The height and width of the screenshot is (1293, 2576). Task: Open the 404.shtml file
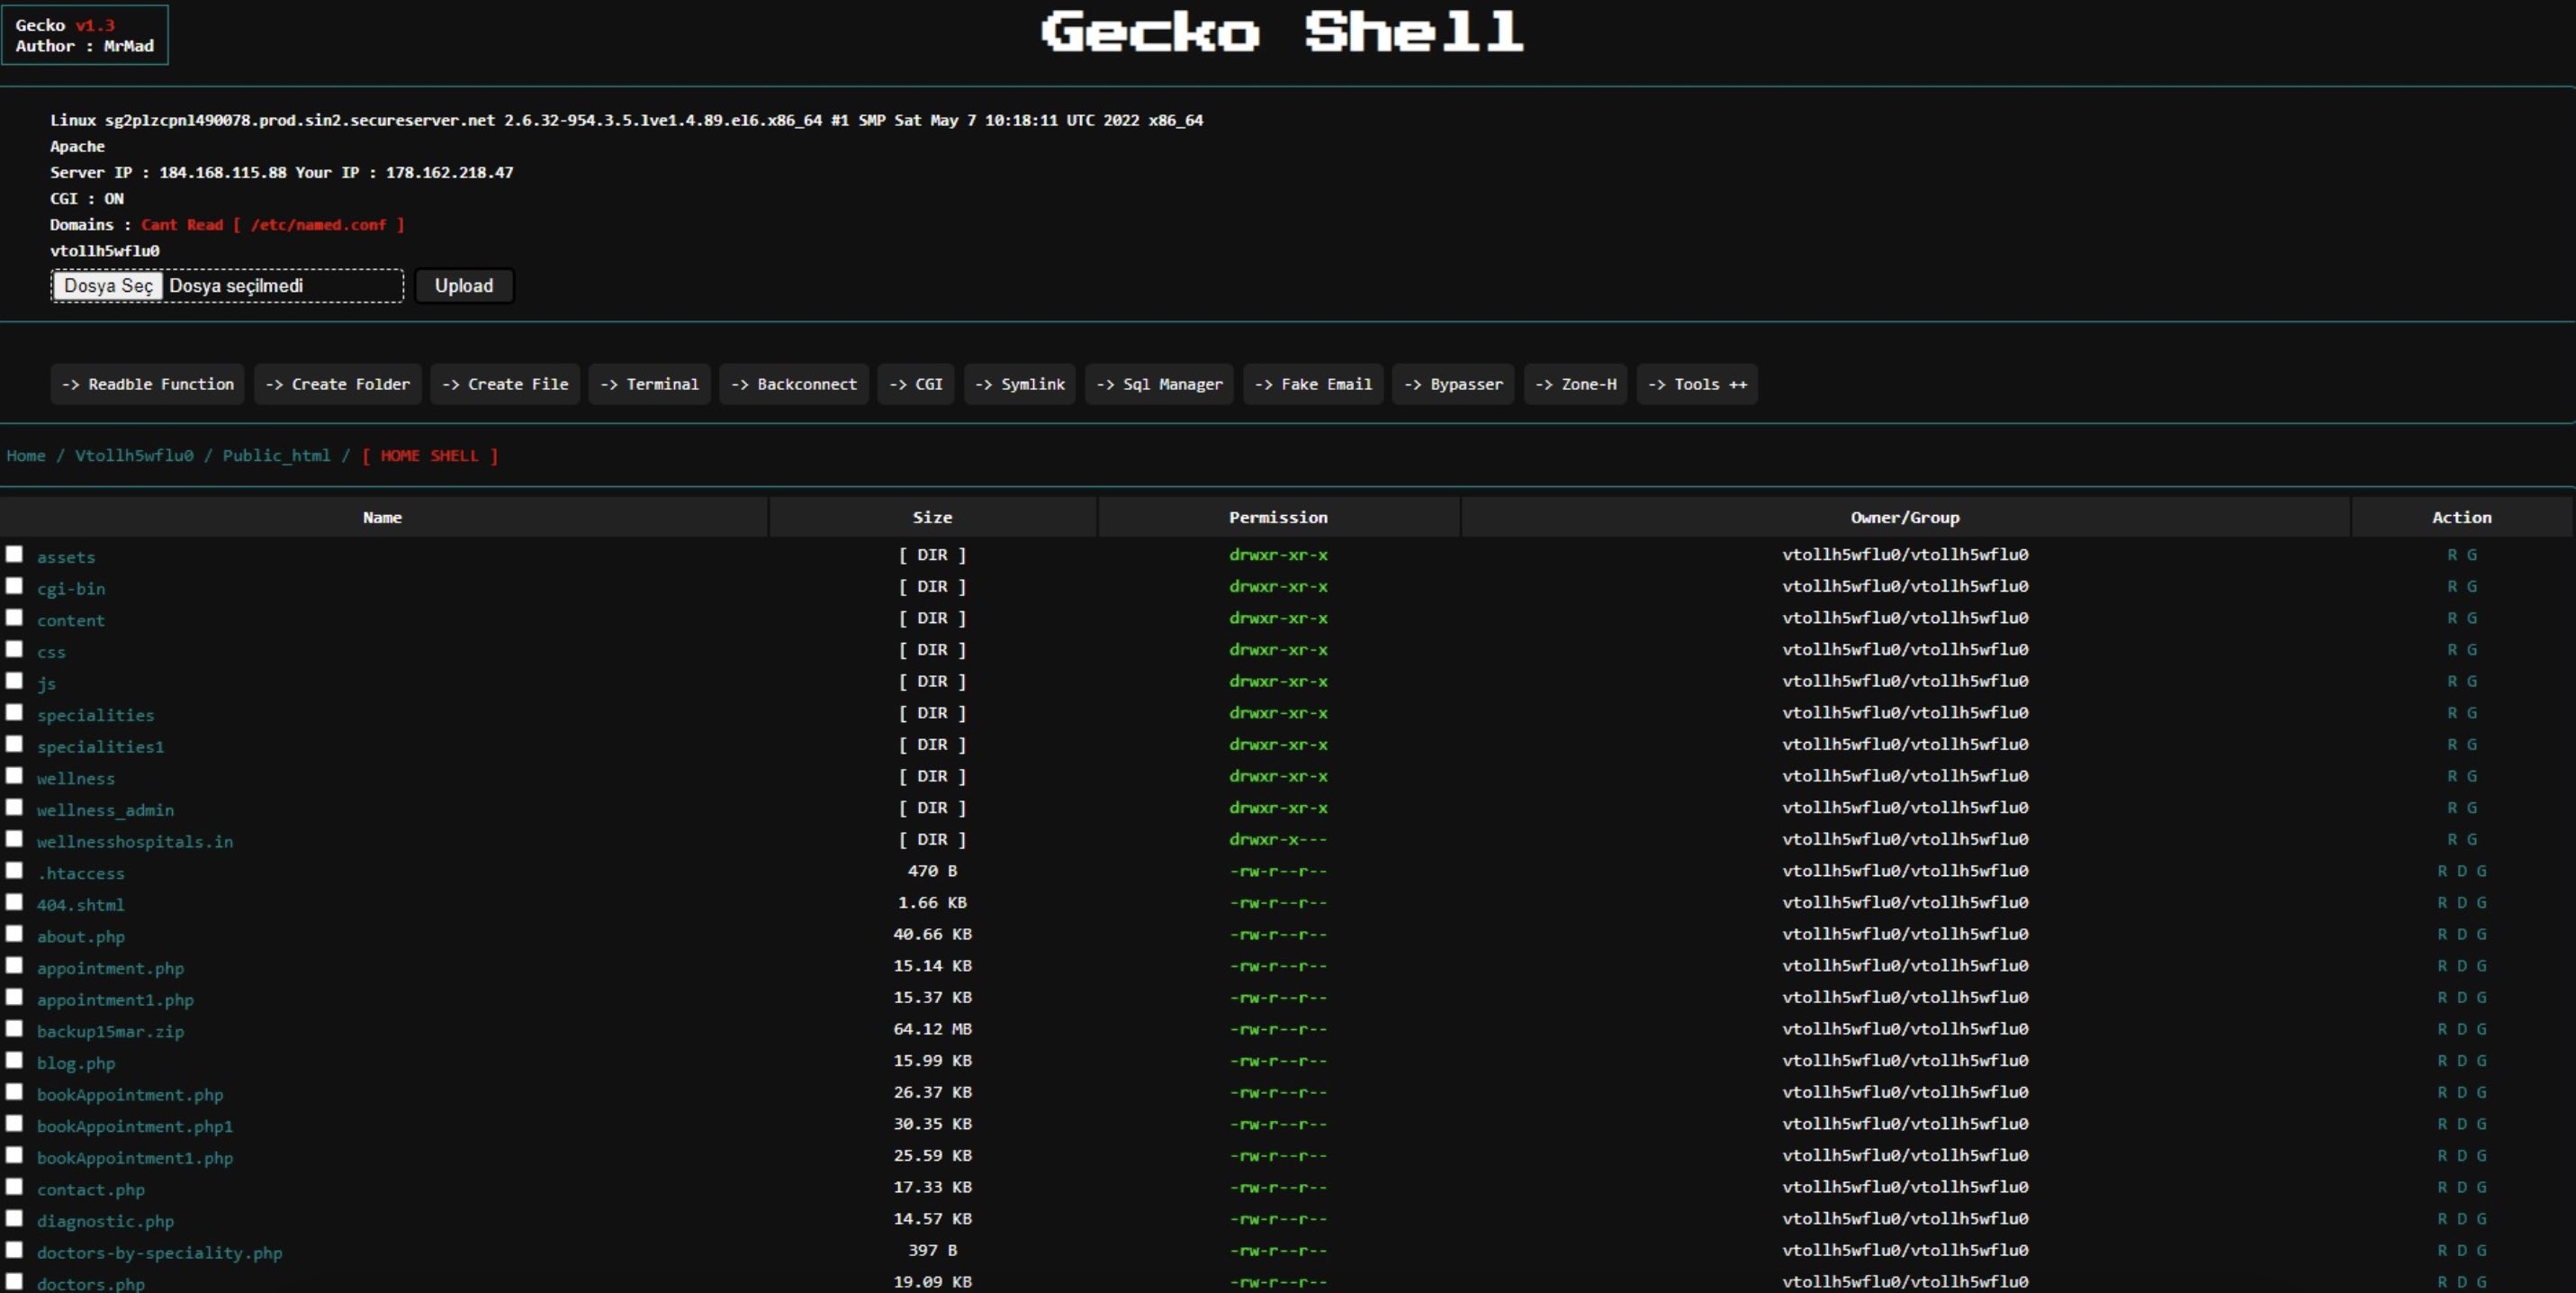(x=81, y=905)
